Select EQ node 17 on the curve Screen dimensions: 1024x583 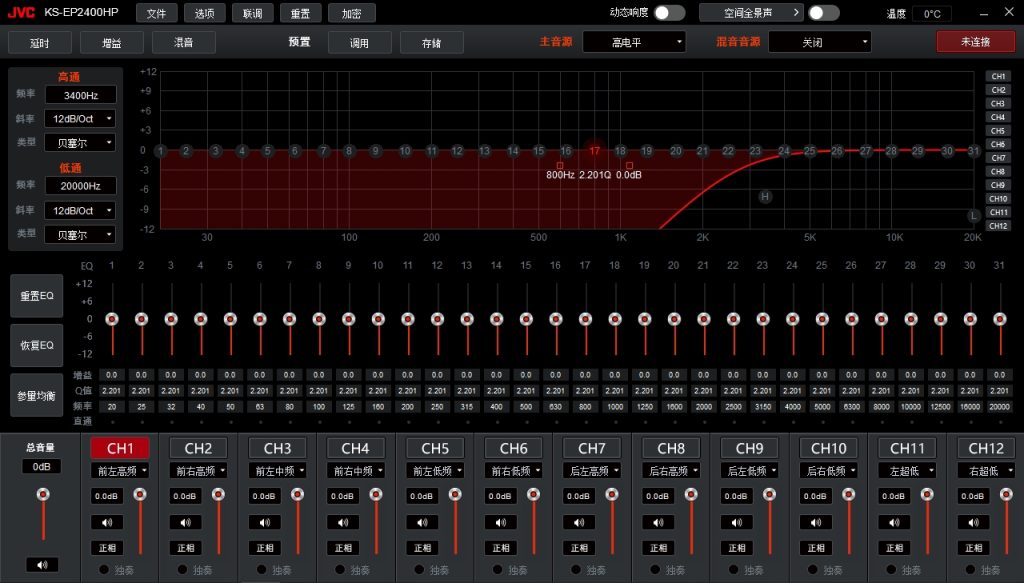pyautogui.click(x=594, y=151)
